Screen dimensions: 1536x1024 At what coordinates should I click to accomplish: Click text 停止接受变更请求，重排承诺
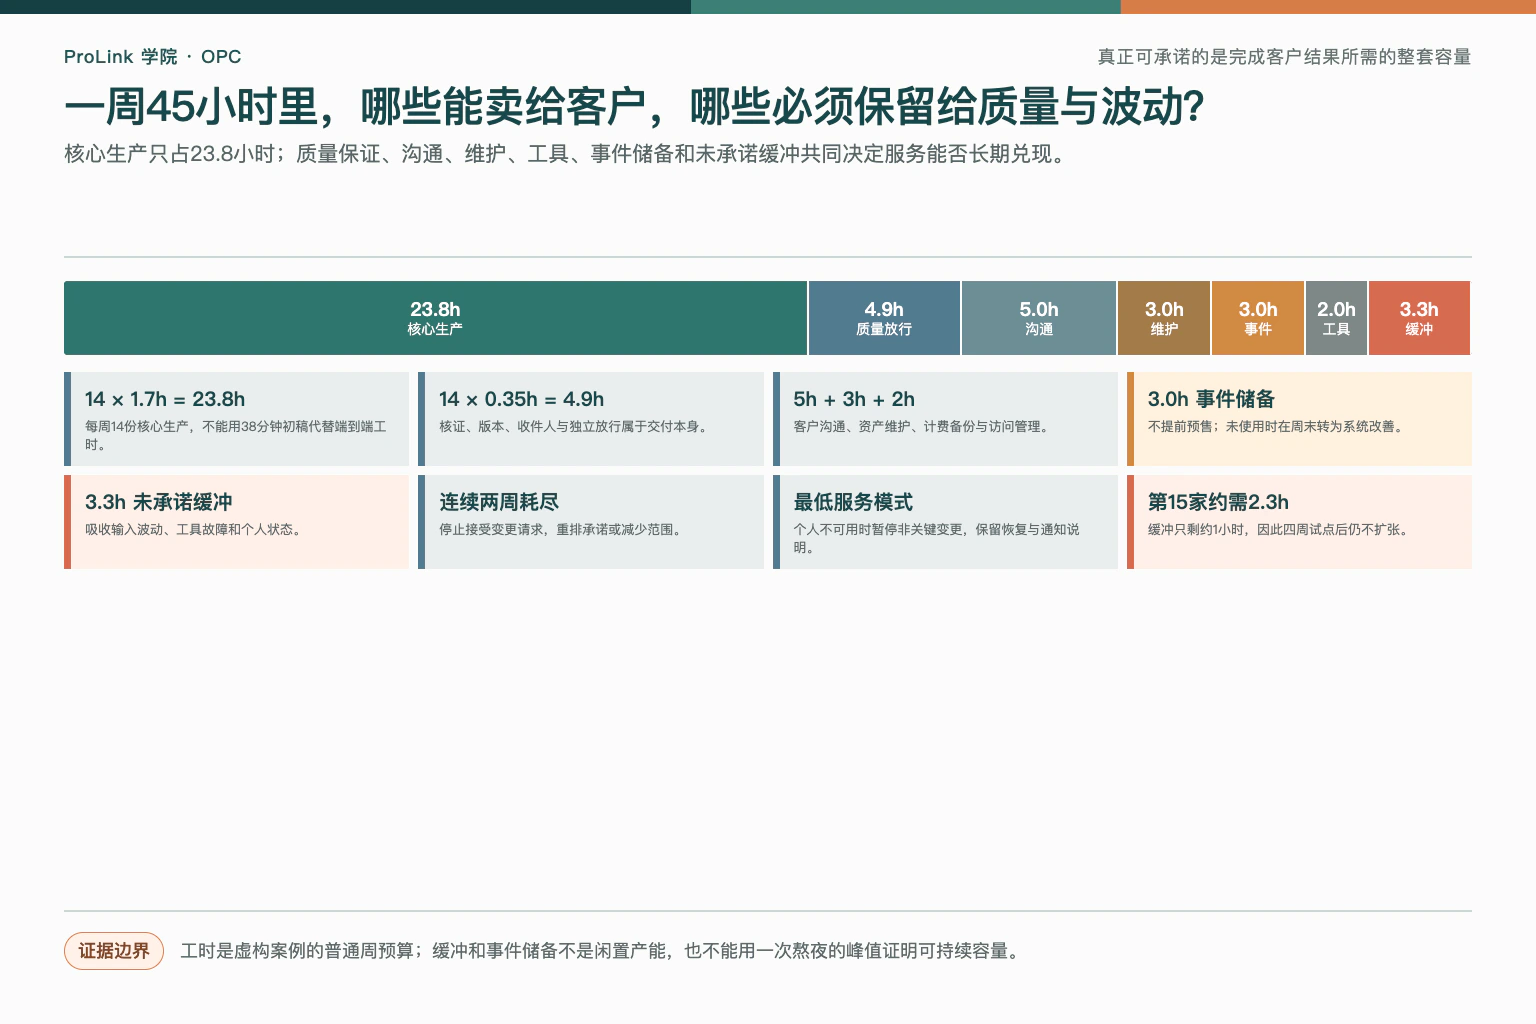point(563,530)
